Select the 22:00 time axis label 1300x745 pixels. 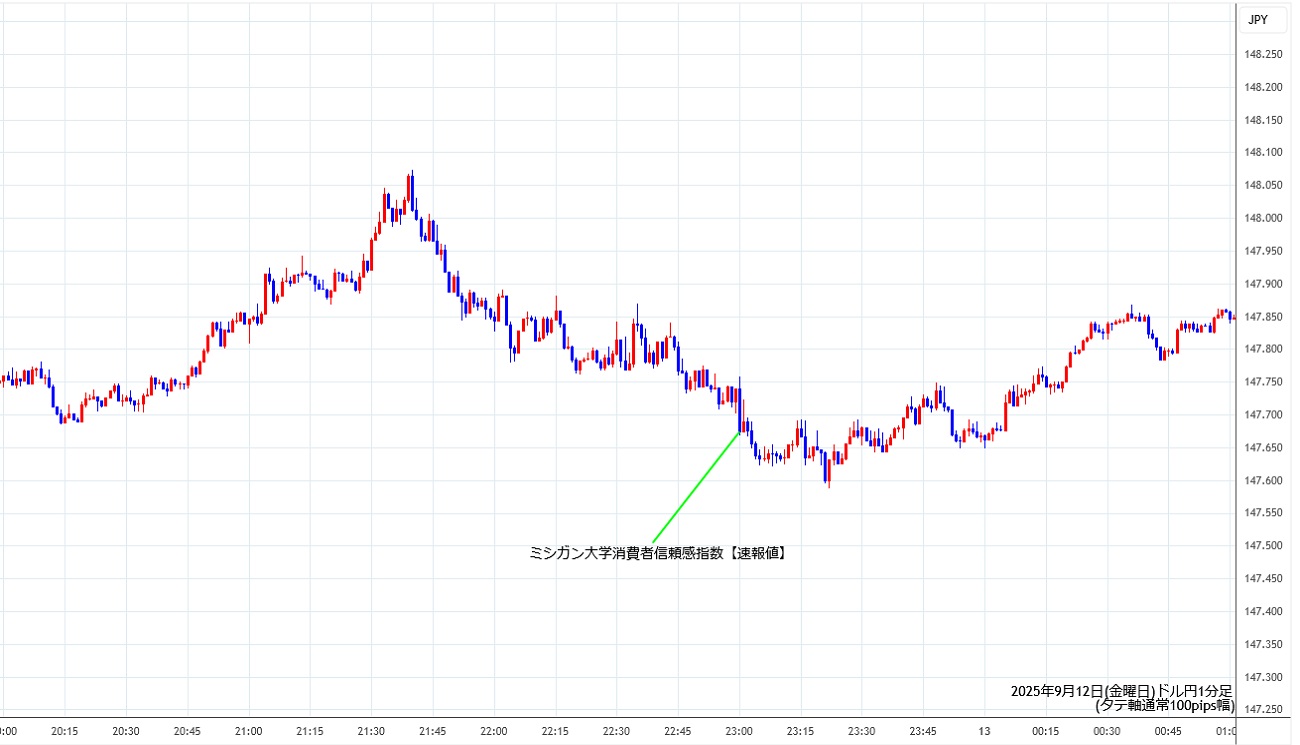pyautogui.click(x=494, y=731)
